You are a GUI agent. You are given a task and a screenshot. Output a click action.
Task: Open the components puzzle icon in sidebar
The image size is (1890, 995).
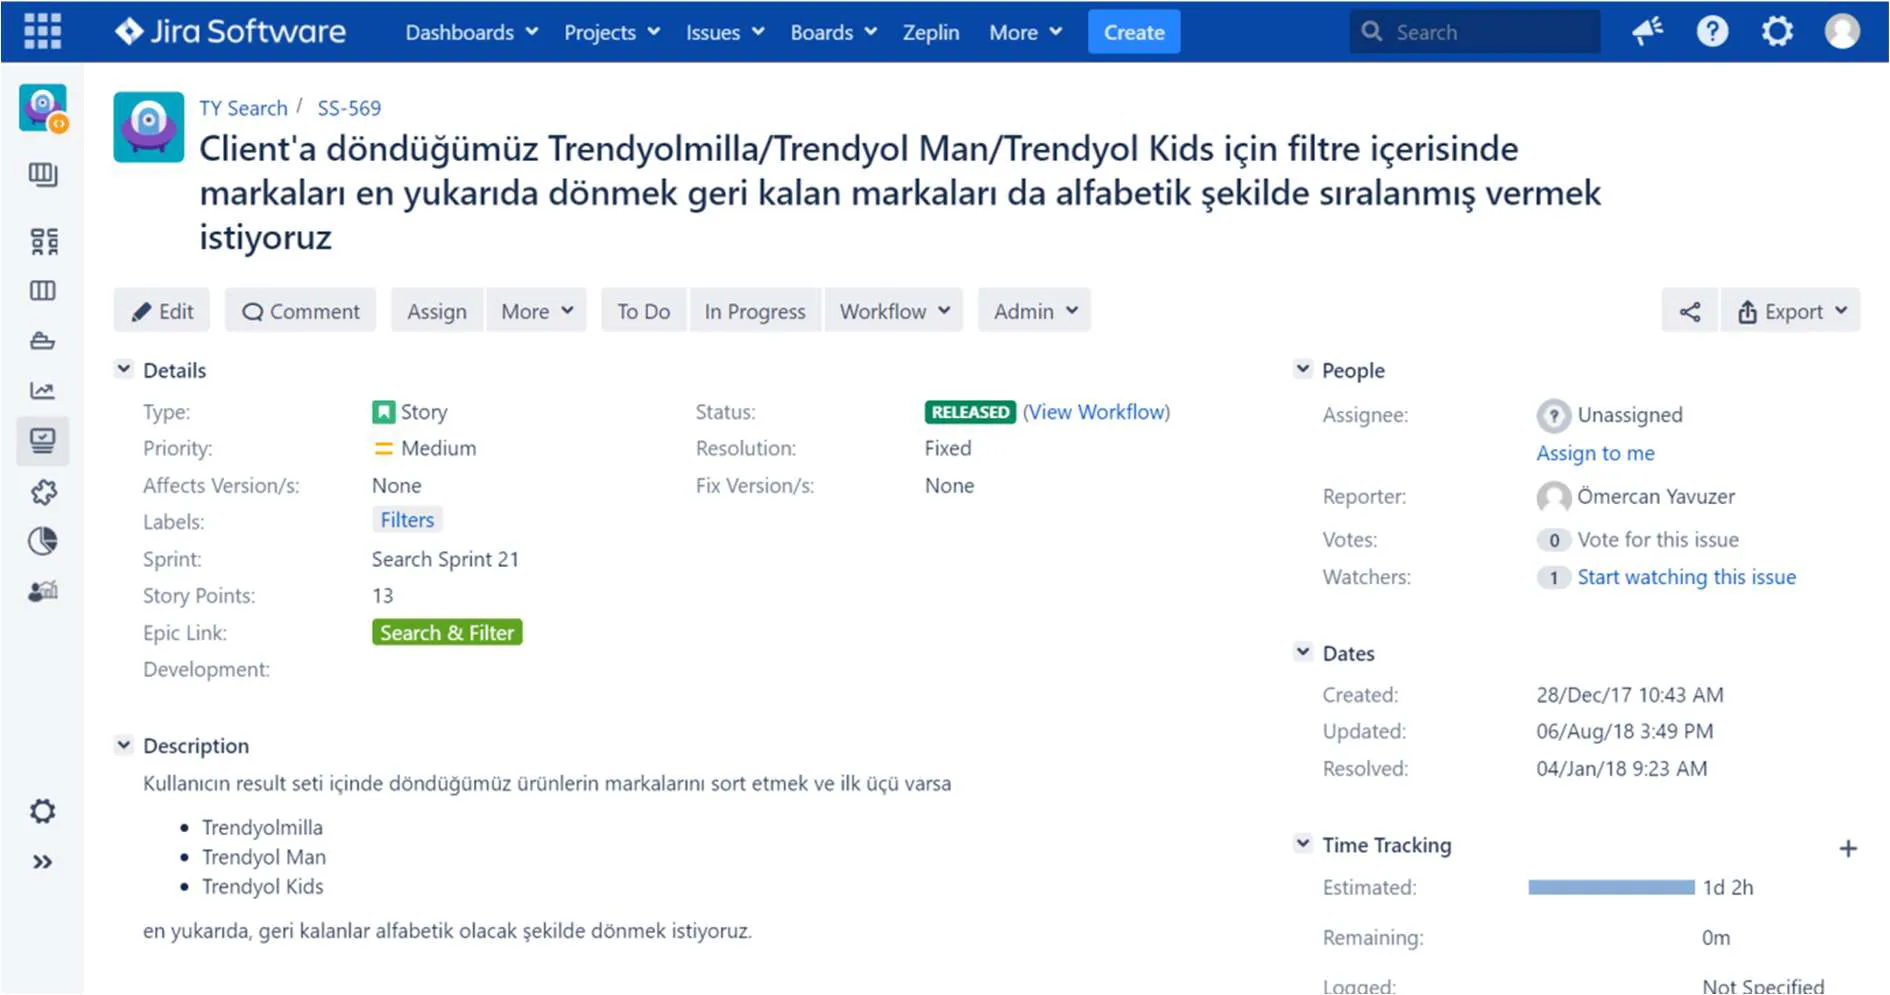tap(43, 492)
